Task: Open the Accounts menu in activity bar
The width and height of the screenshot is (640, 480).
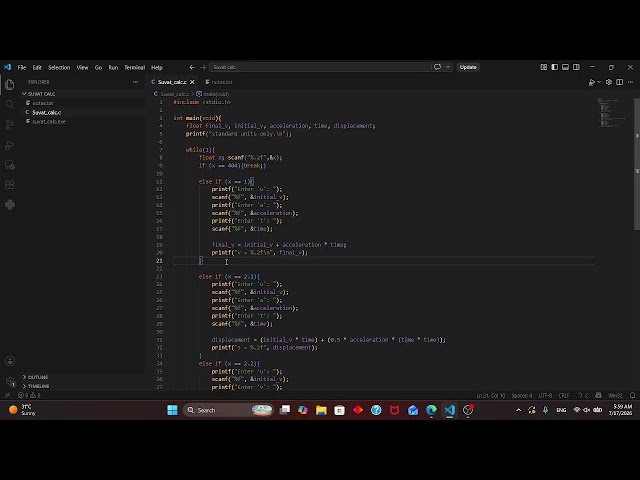Action: click(10, 361)
